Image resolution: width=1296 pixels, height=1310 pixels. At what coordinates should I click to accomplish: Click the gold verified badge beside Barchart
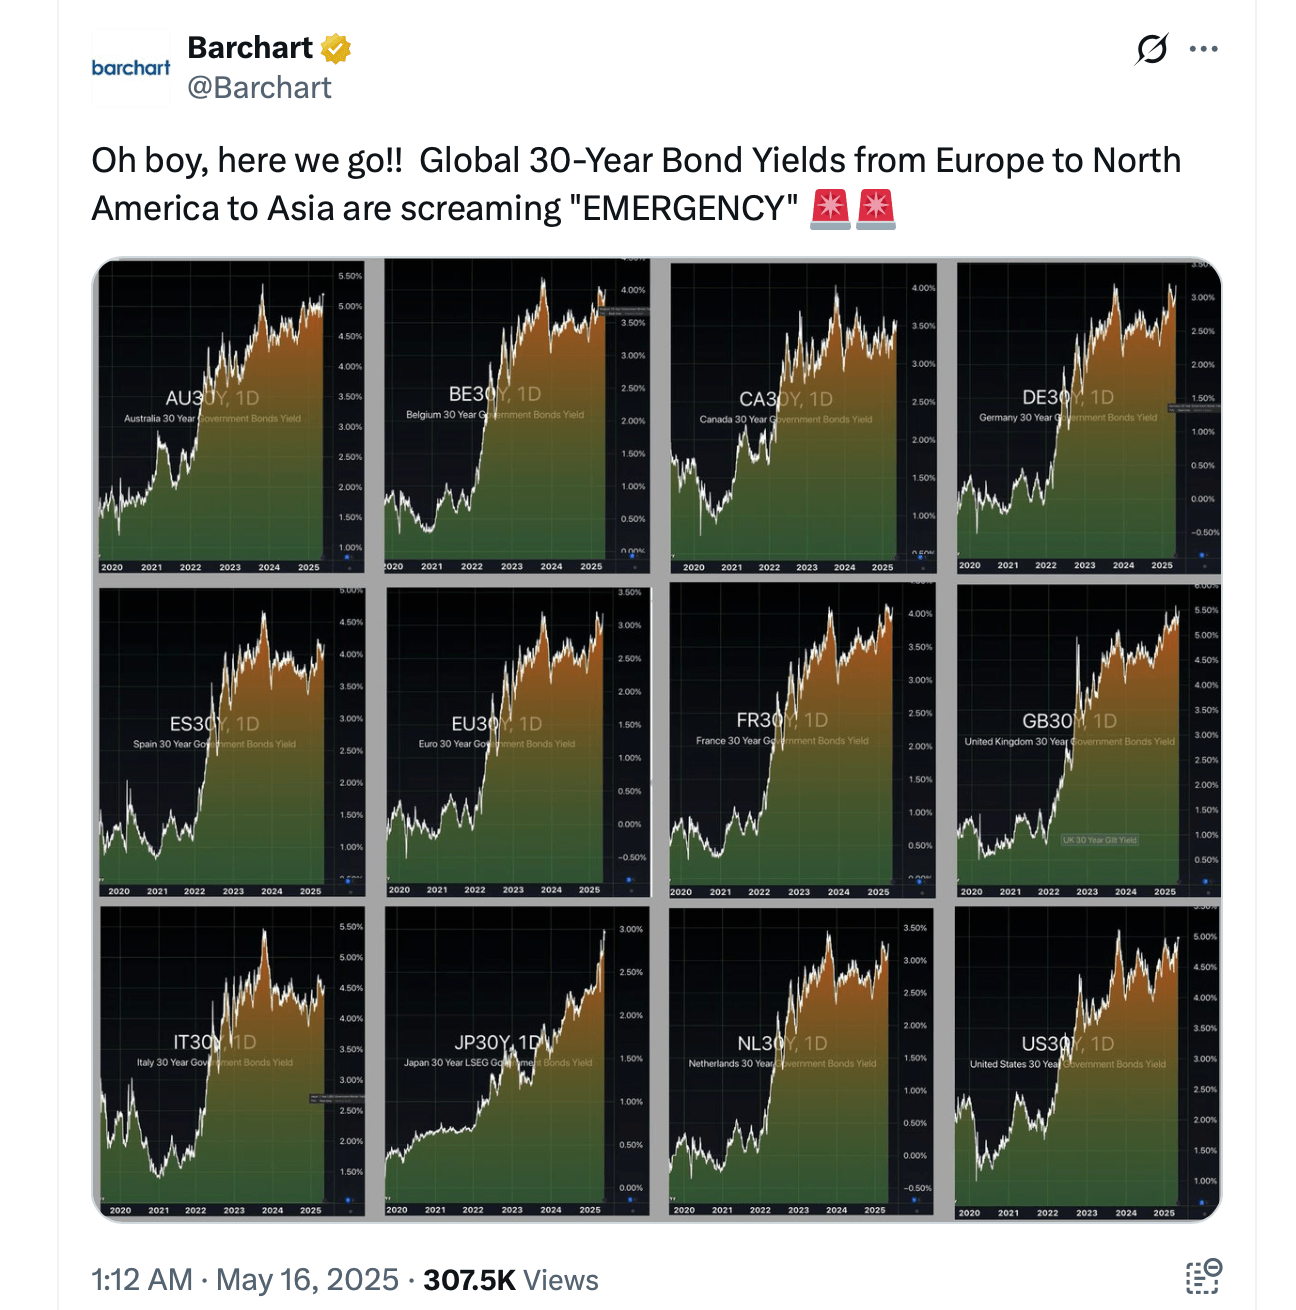tap(334, 47)
